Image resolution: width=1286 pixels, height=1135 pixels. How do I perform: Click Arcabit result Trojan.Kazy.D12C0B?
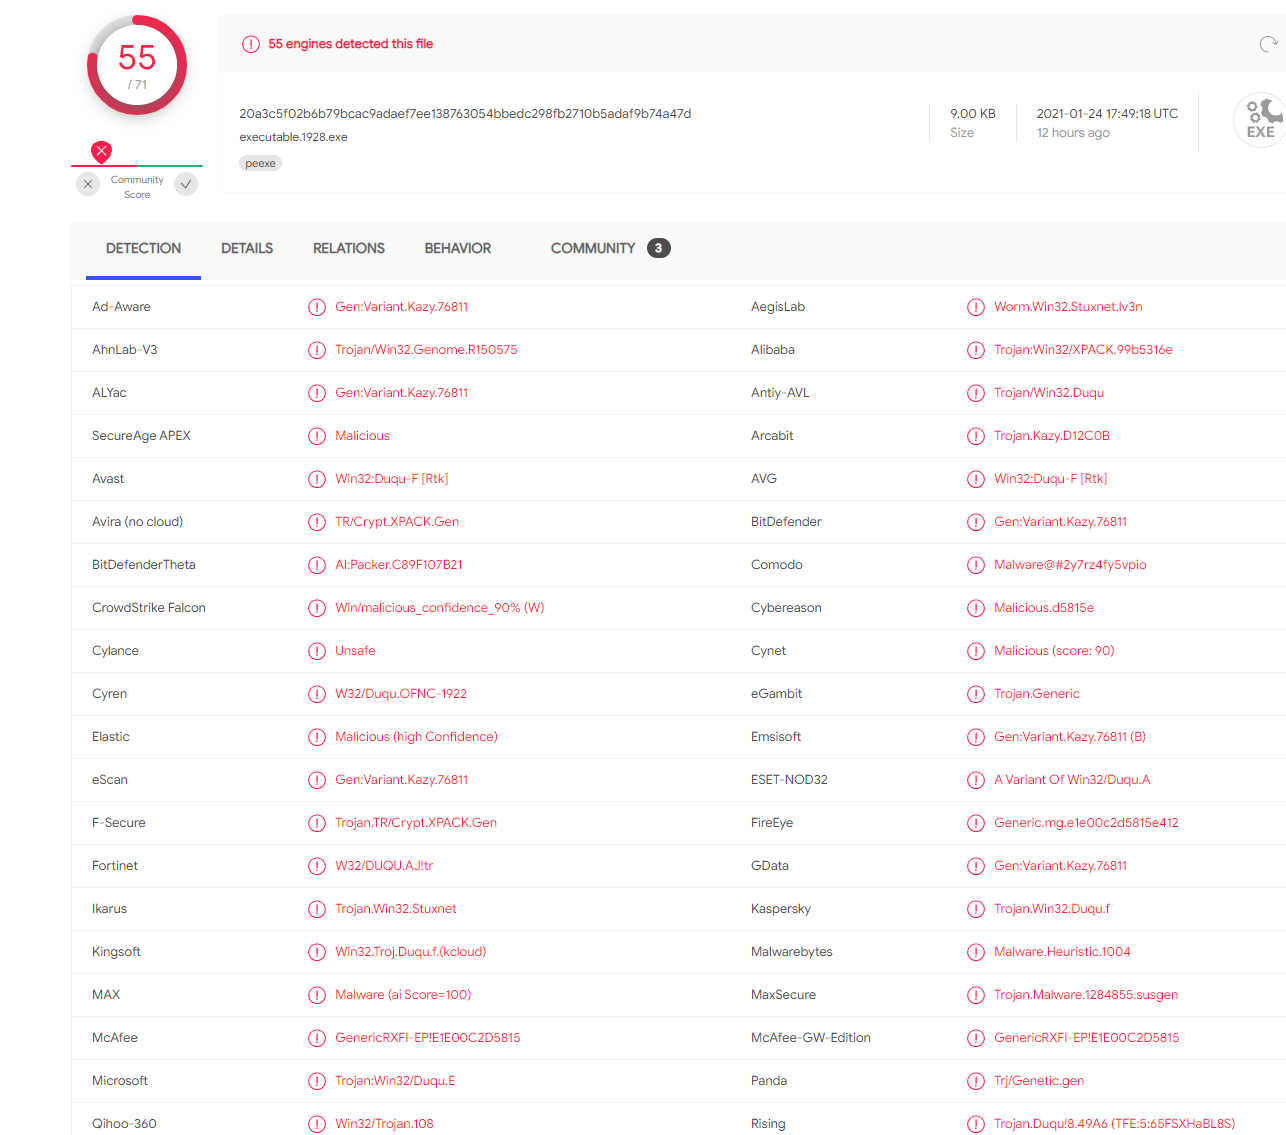click(x=1052, y=436)
